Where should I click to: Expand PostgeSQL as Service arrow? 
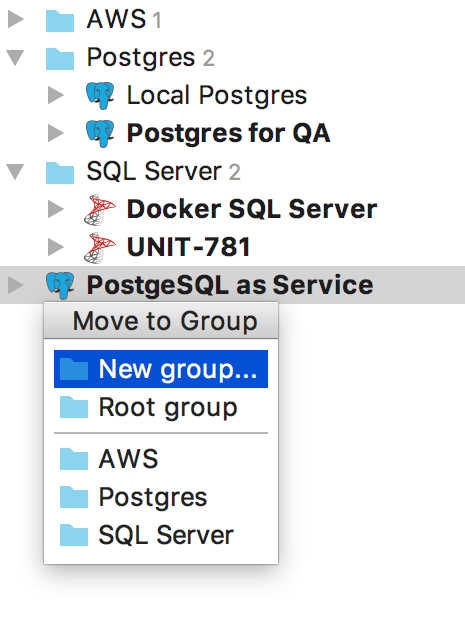tap(16, 285)
